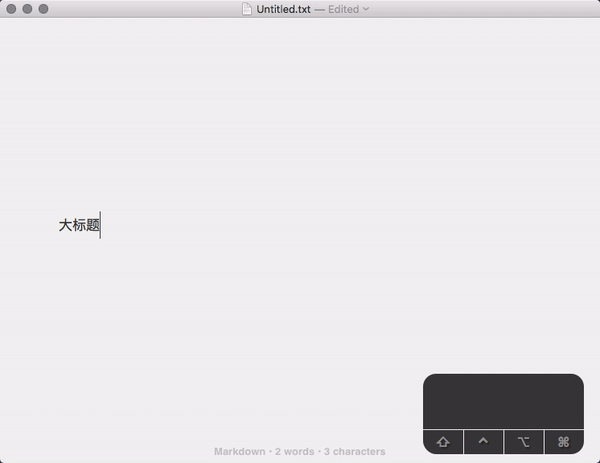Click the document proxy icon in title bar
This screenshot has width=600, height=463.
pos(247,9)
